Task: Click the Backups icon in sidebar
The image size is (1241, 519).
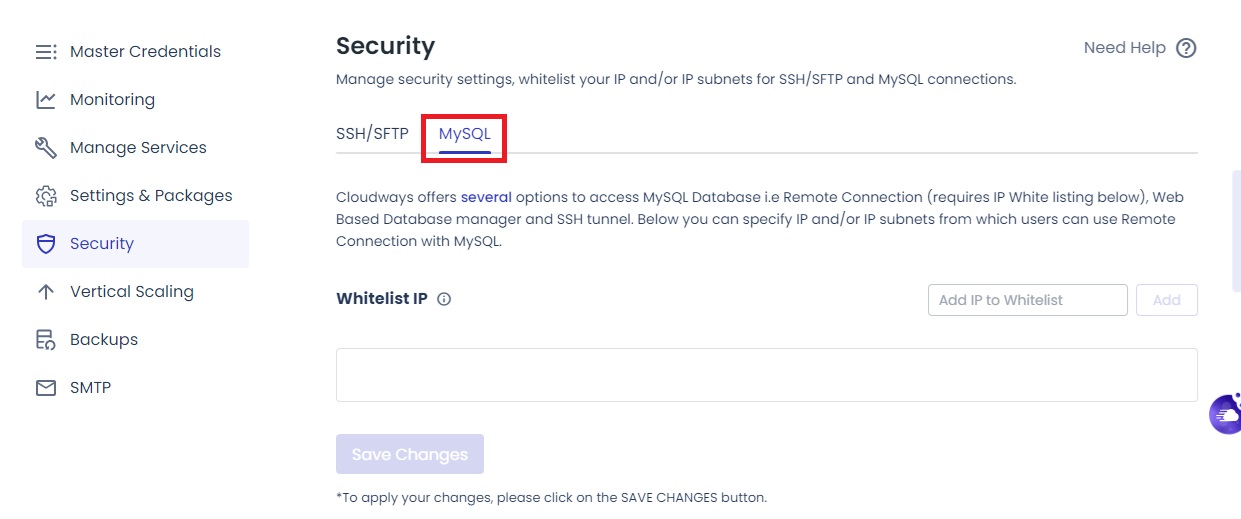Action: pyautogui.click(x=46, y=340)
